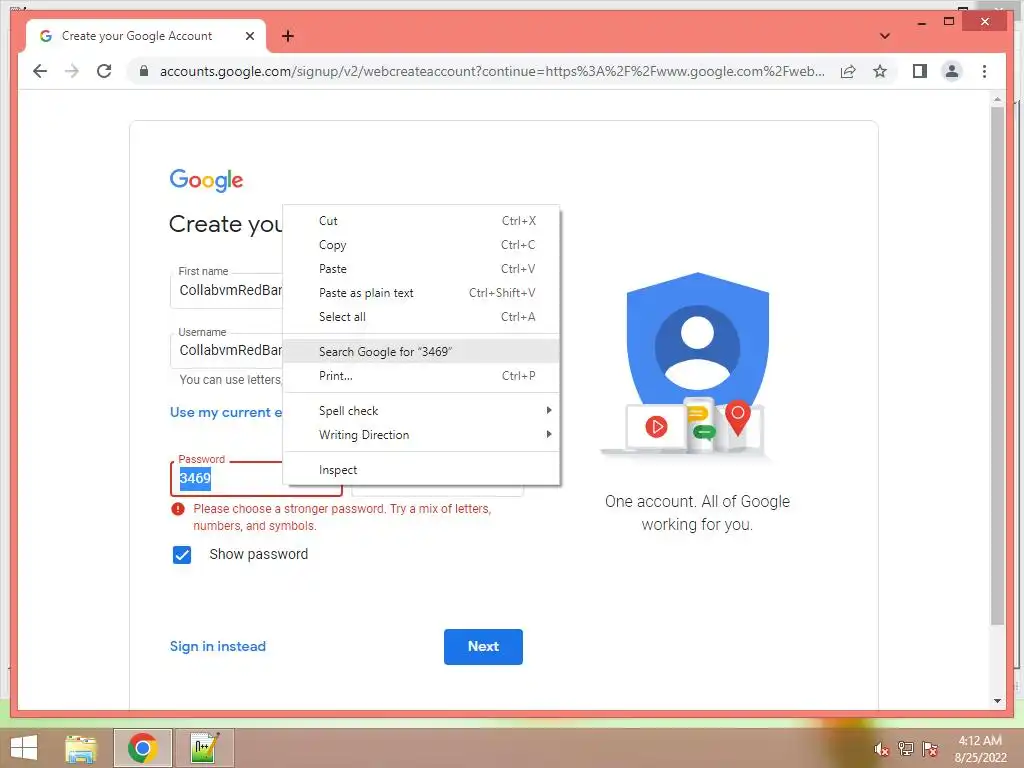Screen dimensions: 1024x768
Task: Click the red password error icon
Action: (x=178, y=509)
